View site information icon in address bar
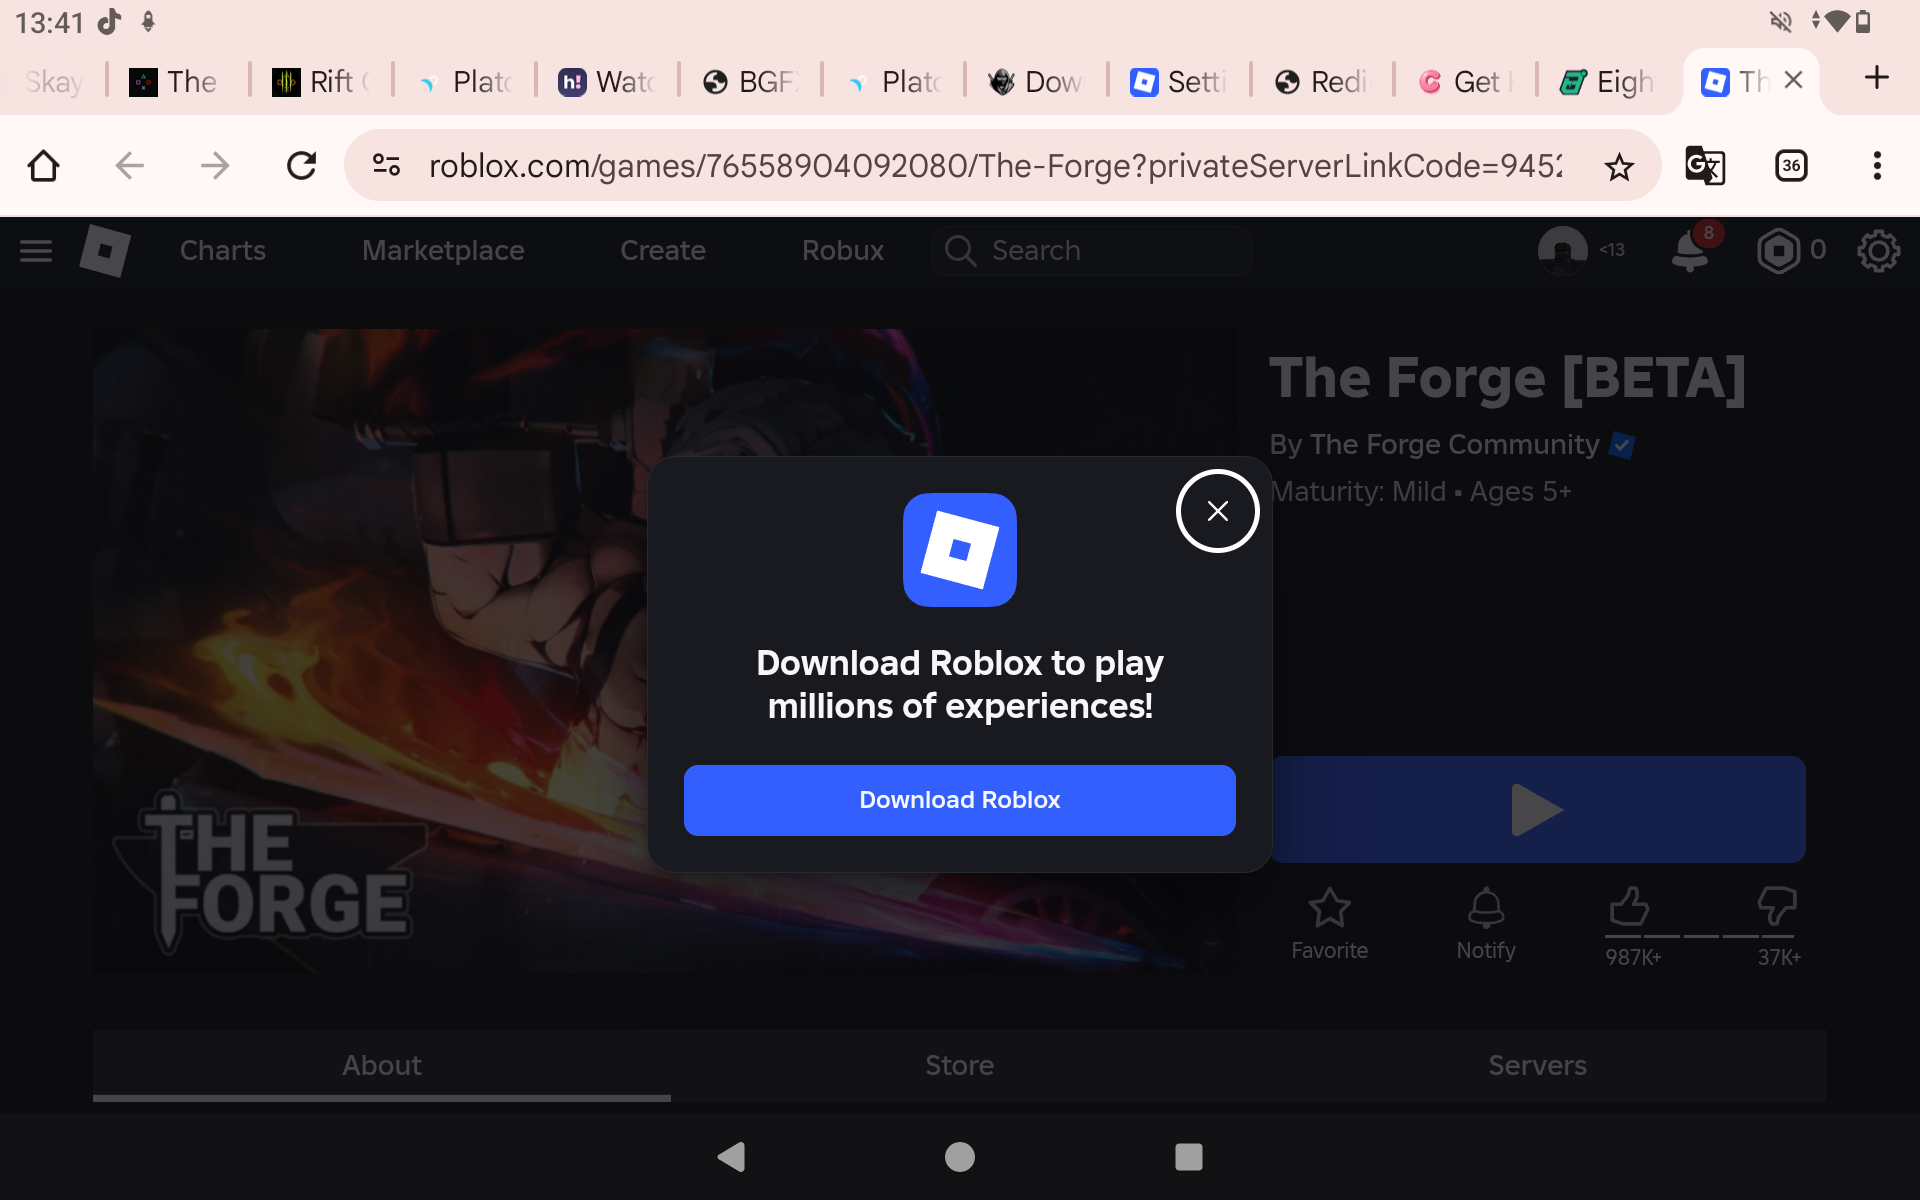Screen dimensions: 1920x1200 pyautogui.click(x=386, y=165)
